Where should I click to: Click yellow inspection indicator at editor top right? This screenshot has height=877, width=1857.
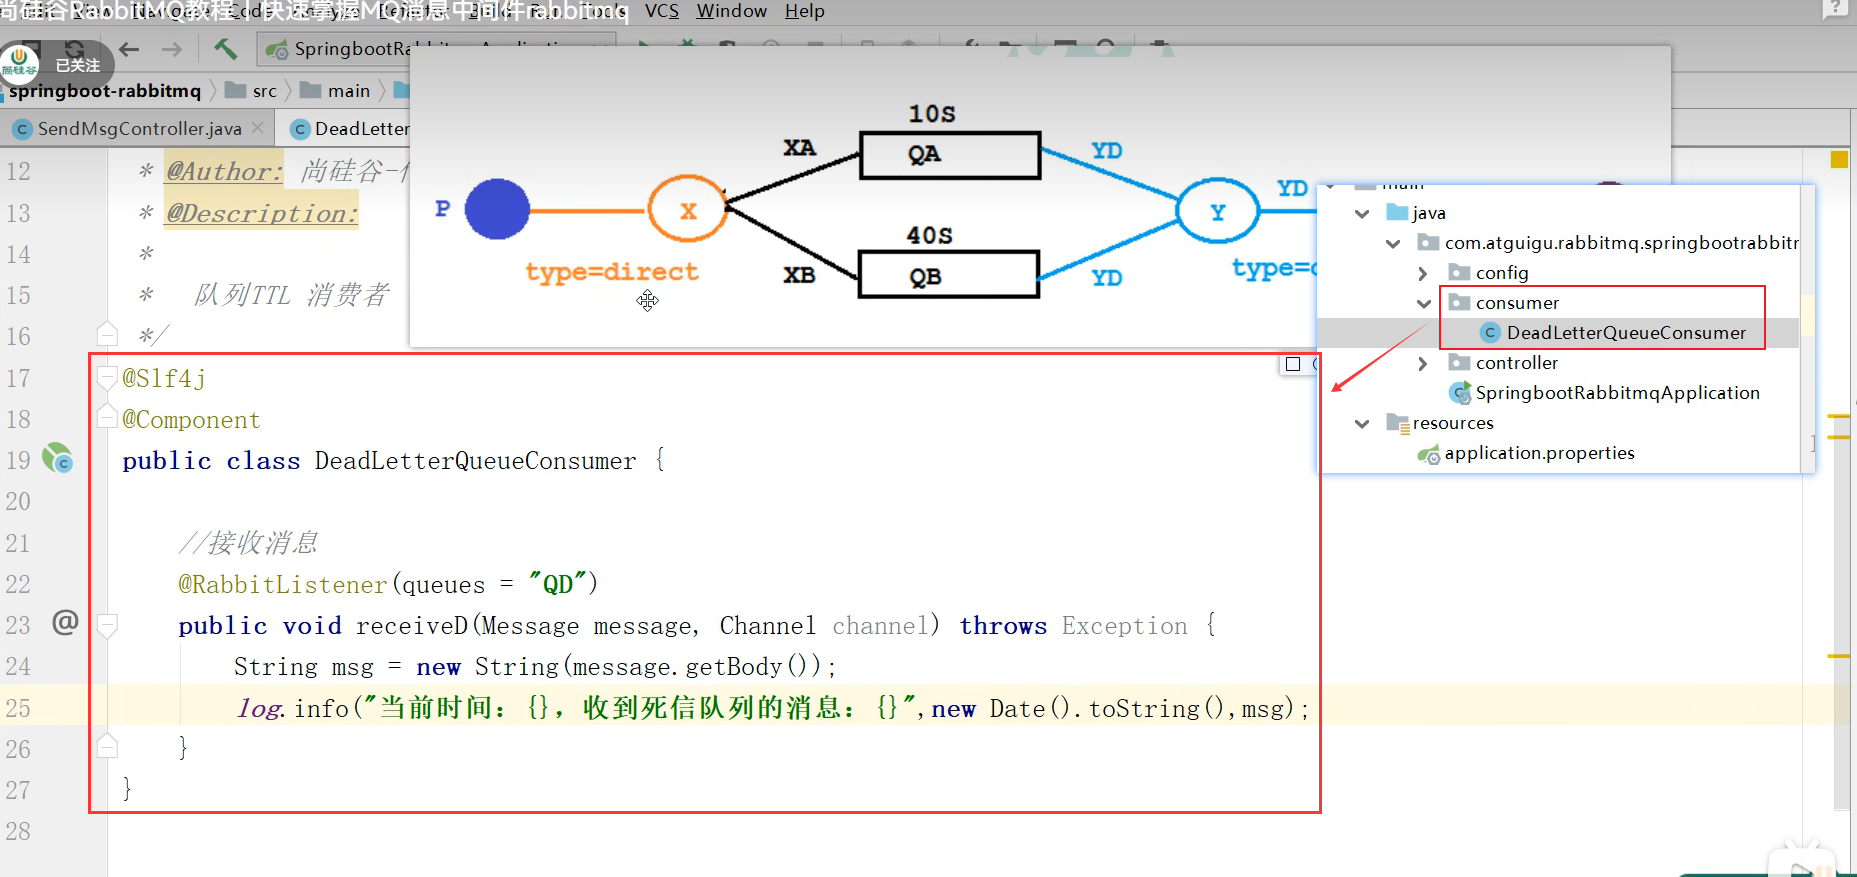click(1838, 159)
